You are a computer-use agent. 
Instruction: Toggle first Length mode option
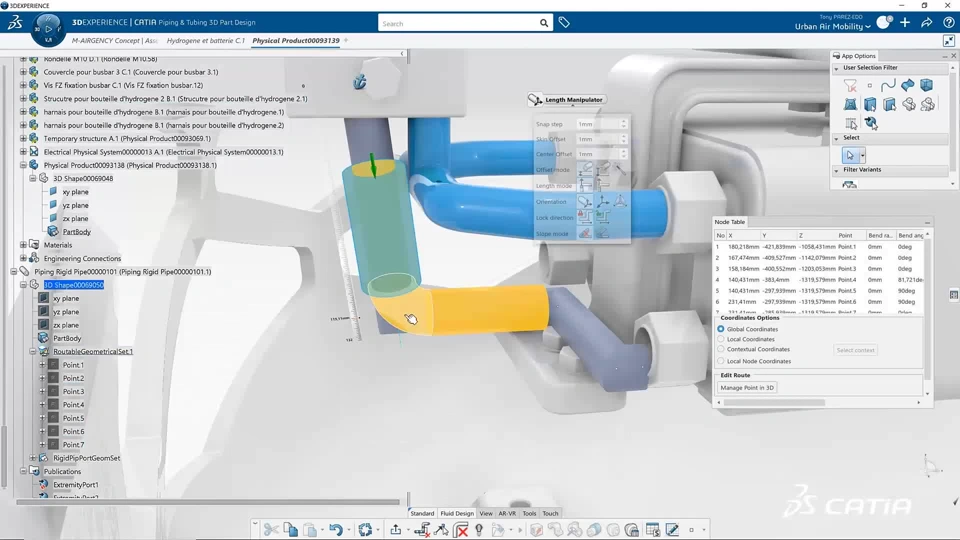(x=585, y=186)
